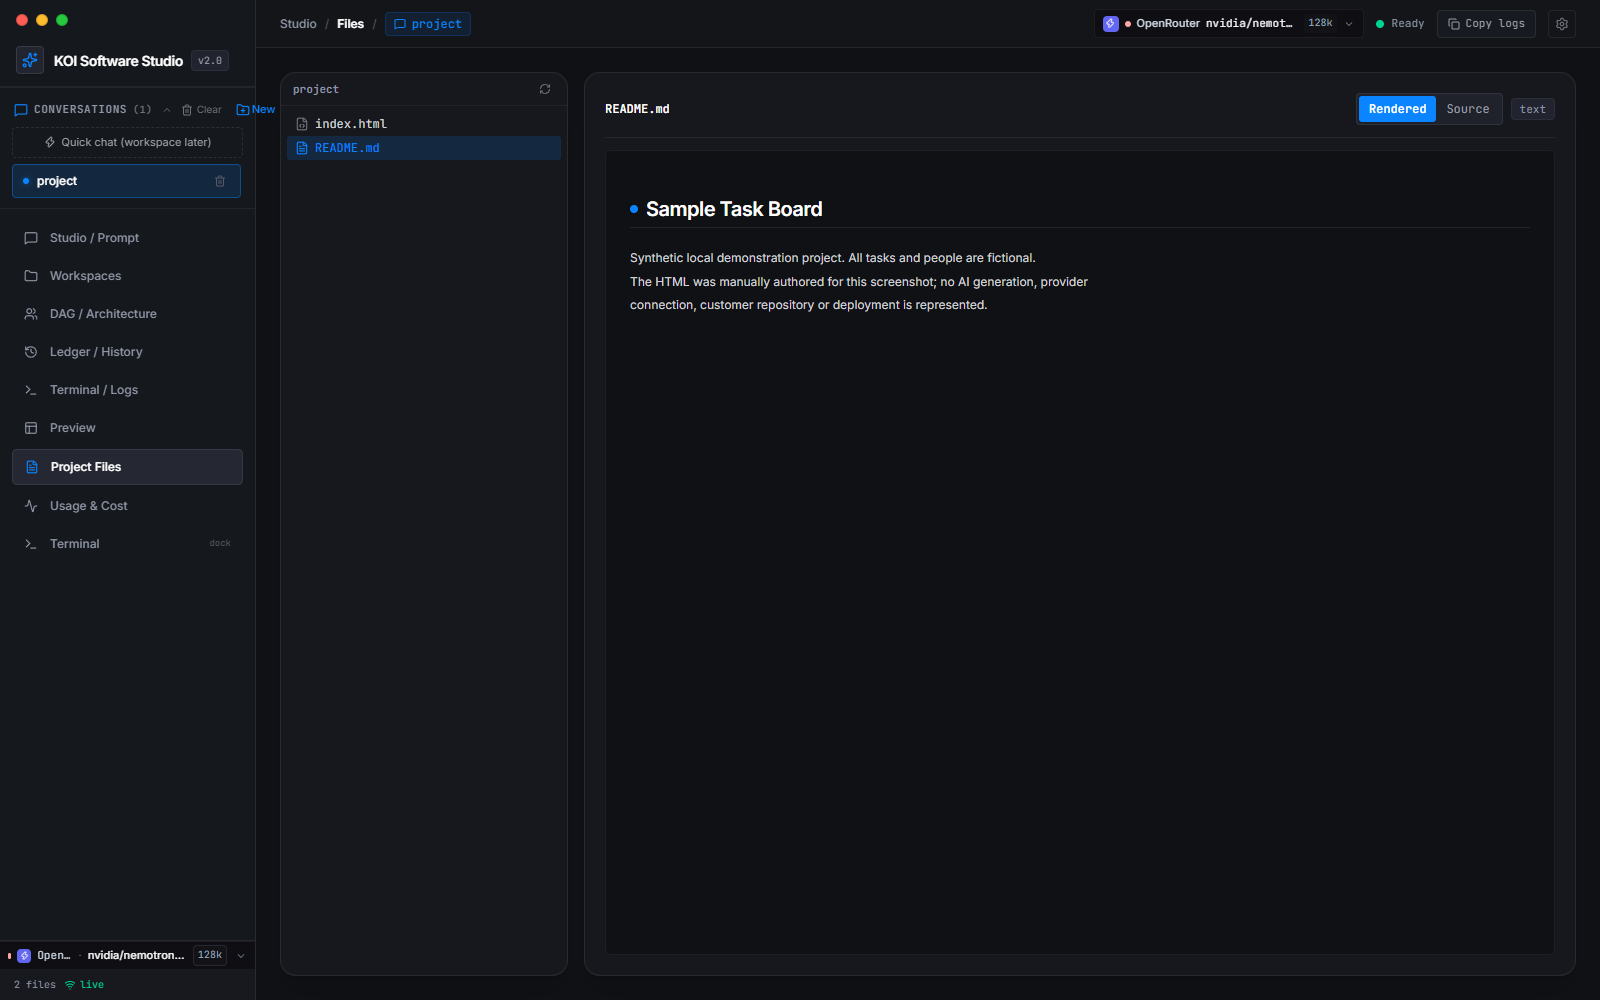Click the text file type badge
The image size is (1600, 1000).
(1532, 109)
